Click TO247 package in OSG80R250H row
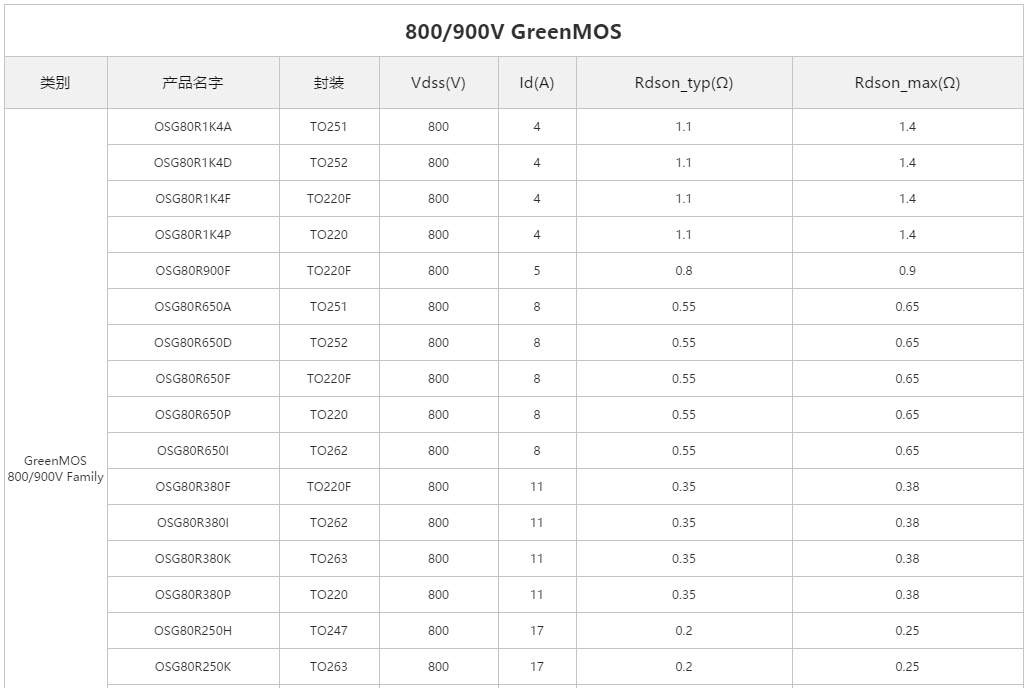The height and width of the screenshot is (688, 1028). point(328,632)
